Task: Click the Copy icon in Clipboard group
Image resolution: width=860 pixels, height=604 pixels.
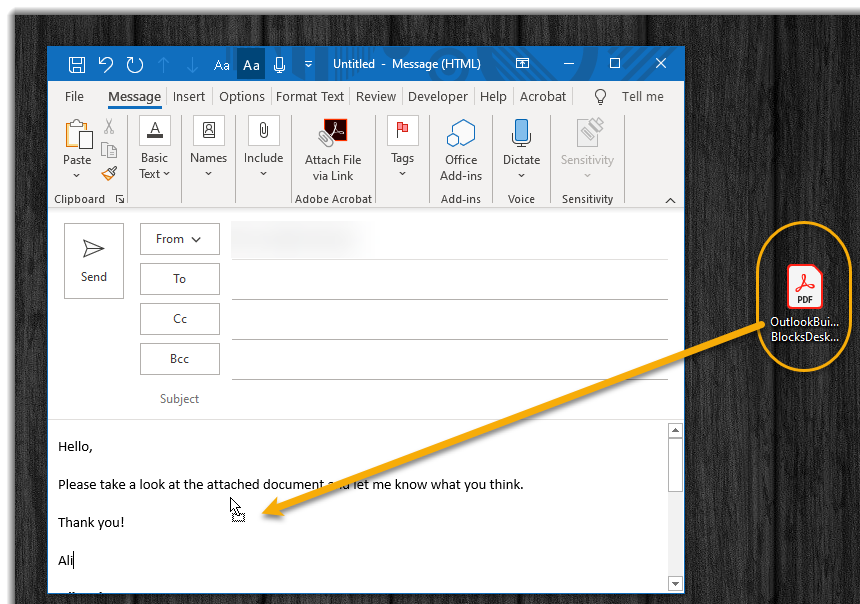Action: click(108, 148)
